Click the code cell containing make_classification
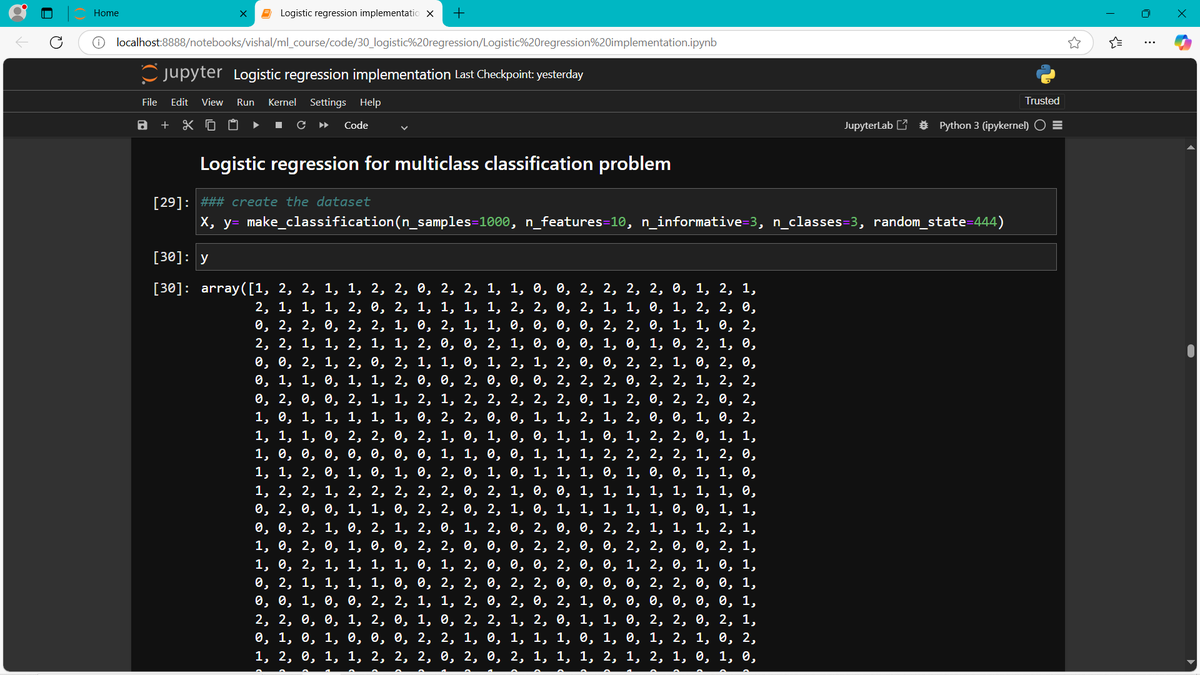 (626, 212)
